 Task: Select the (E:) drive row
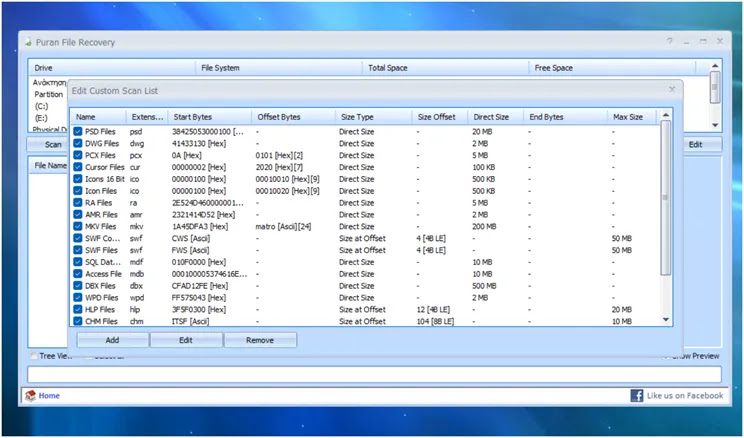pos(42,118)
